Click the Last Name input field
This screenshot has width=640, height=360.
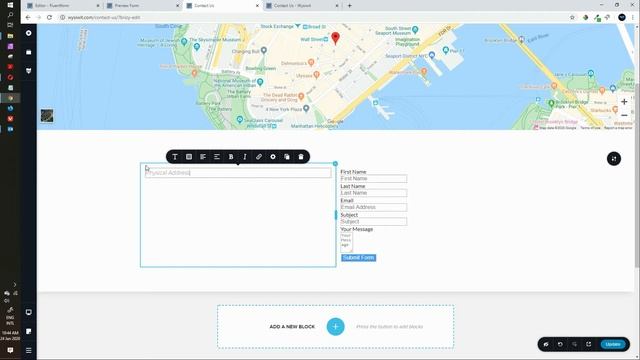click(373, 193)
